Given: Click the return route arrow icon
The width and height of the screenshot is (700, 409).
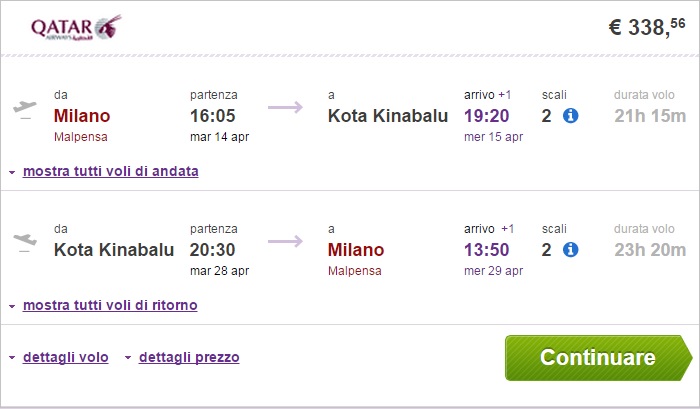Looking at the screenshot, I should (x=285, y=241).
